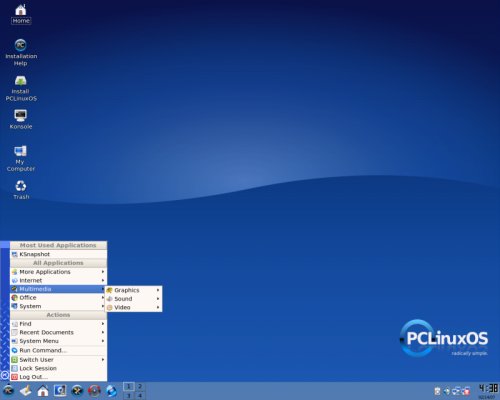Image resolution: width=500 pixels, height=400 pixels.
Task: Open the My Computer desktop icon
Action: tap(21, 158)
